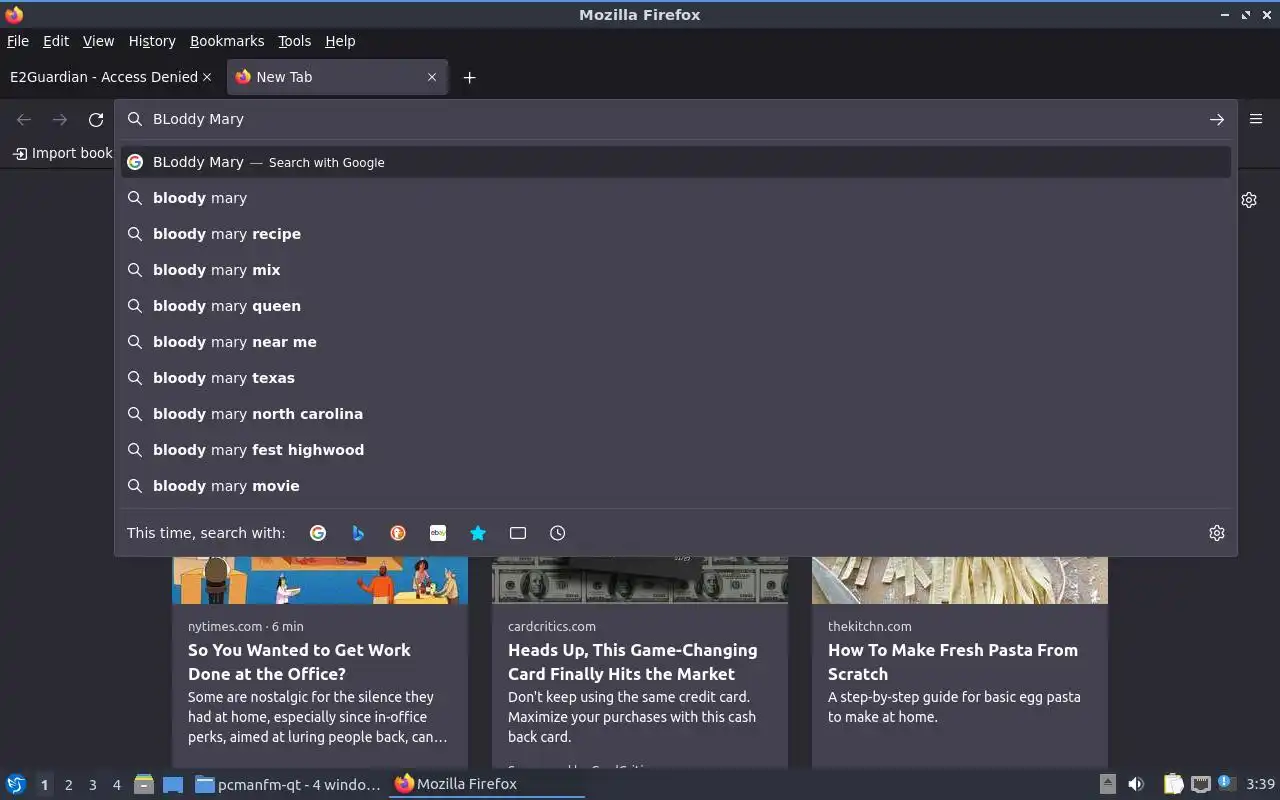The width and height of the screenshot is (1280, 800).
Task: Open the notification info tray icon
Action: (x=1227, y=784)
